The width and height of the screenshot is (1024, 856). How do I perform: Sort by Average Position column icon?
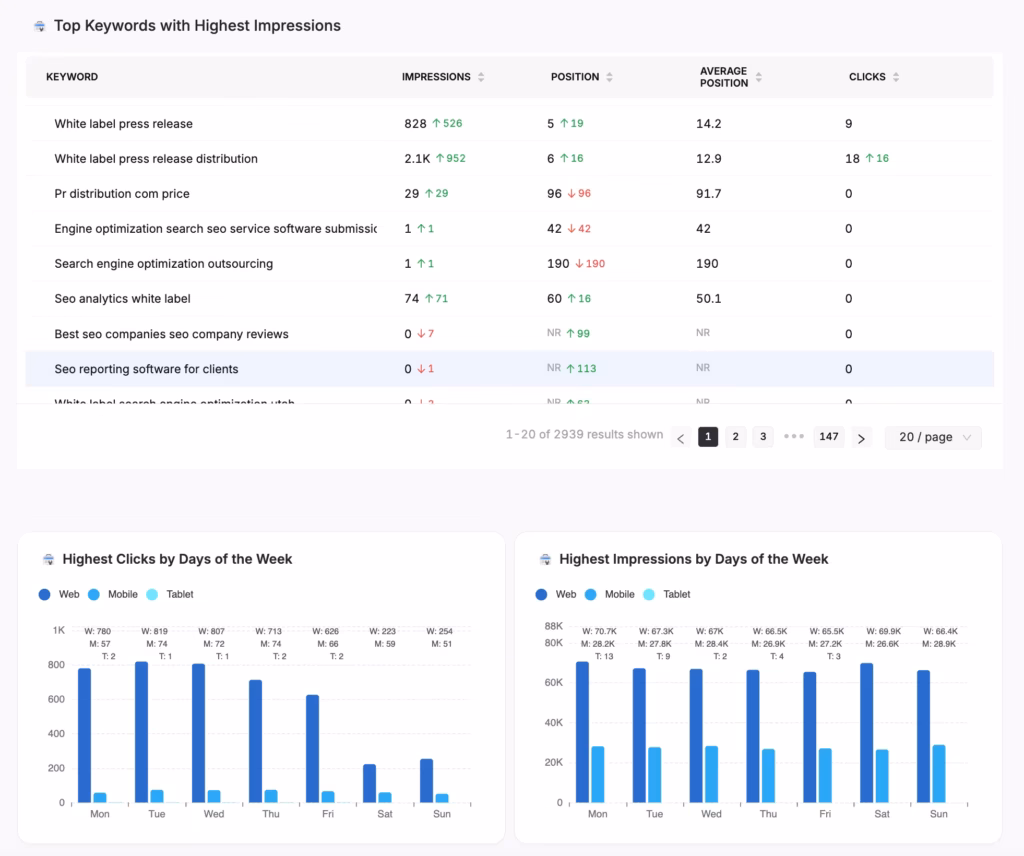coord(758,77)
